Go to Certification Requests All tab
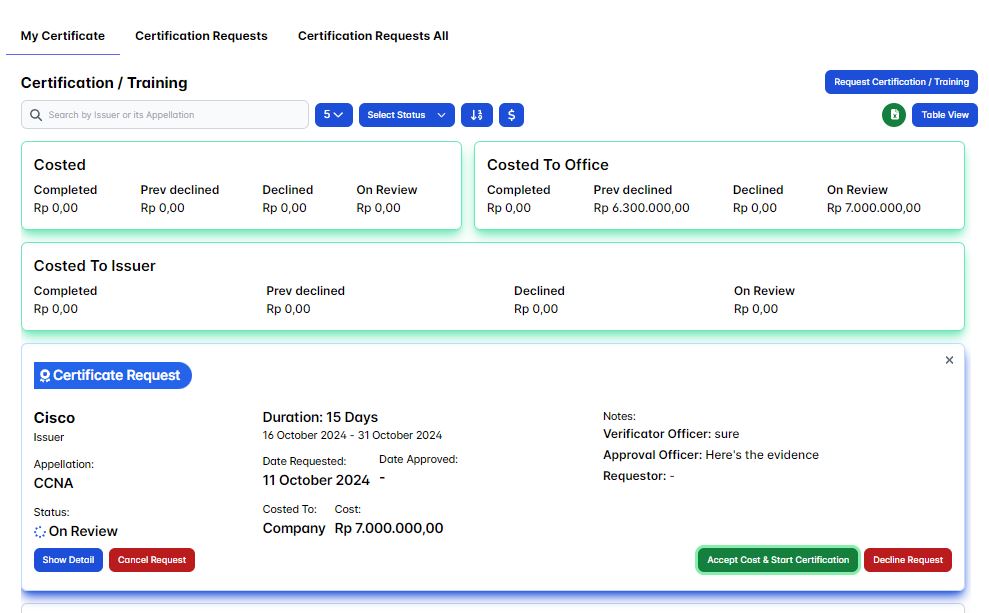 coord(373,36)
